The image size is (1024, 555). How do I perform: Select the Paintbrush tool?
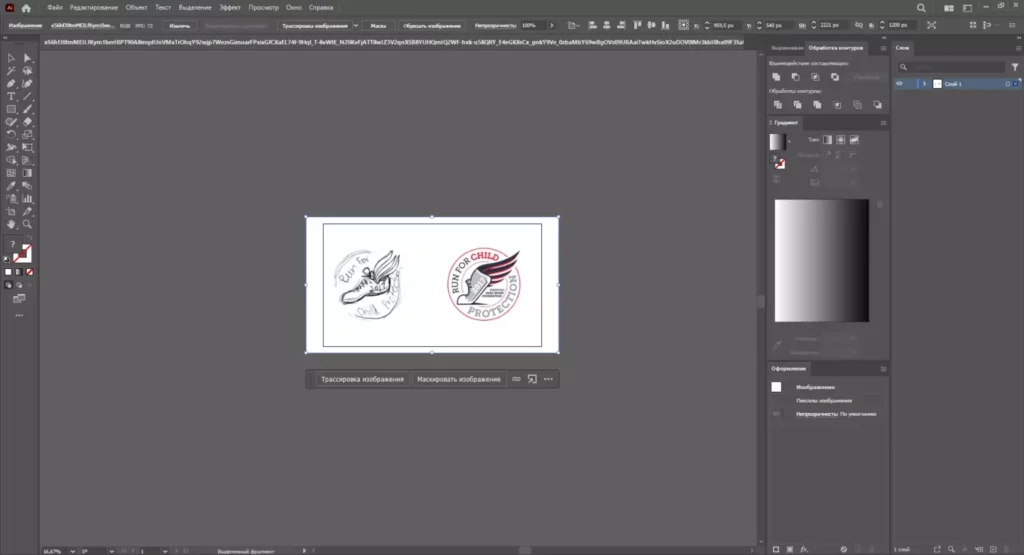[27, 110]
